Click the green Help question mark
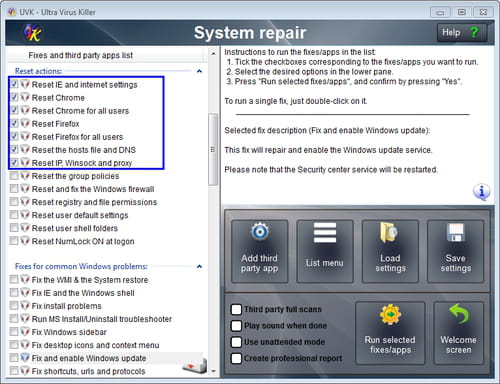 point(474,32)
